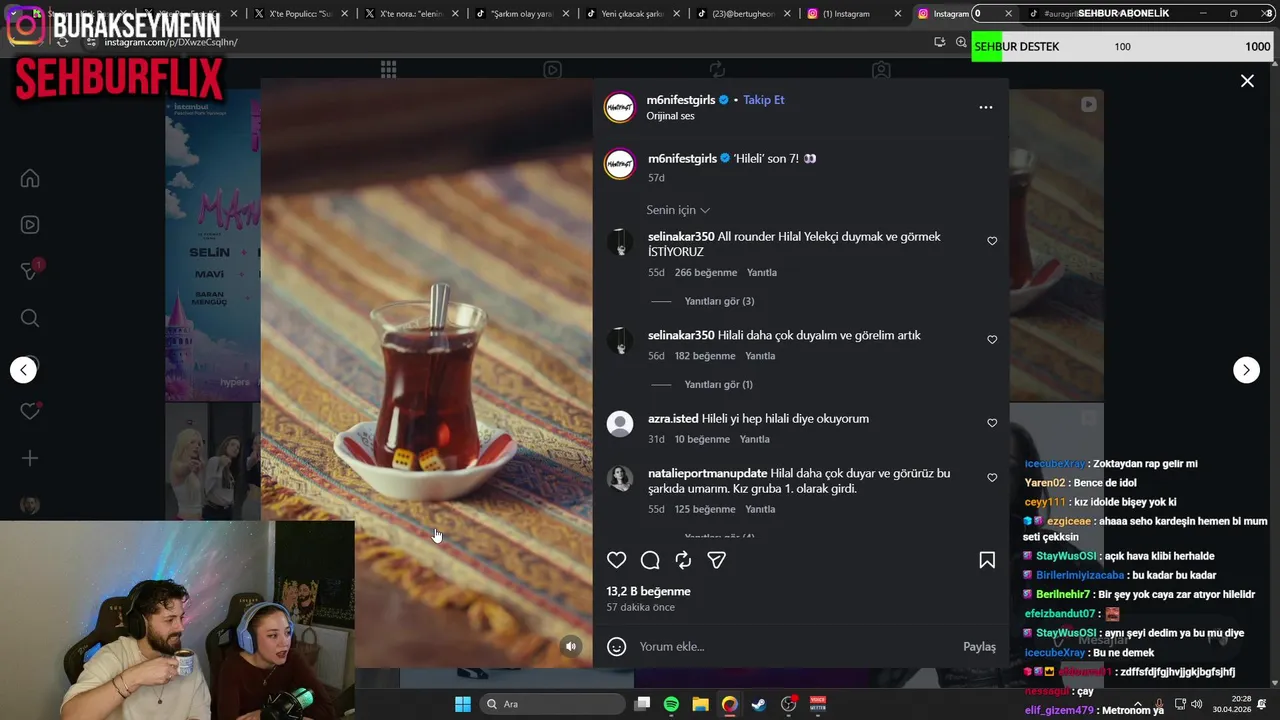Viewport: 1280px width, 720px height.
Task: Open comments with the speech bubble icon
Action: point(650,560)
